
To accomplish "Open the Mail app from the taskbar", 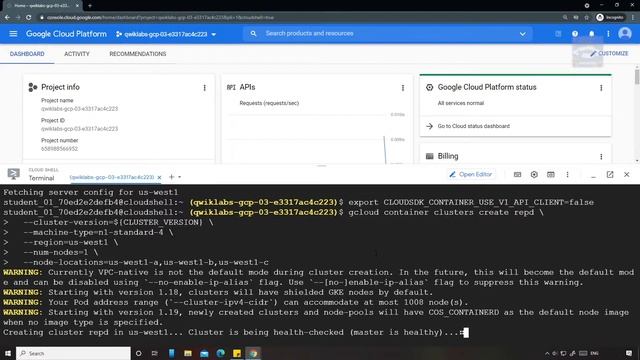I will [x=204, y=353].
